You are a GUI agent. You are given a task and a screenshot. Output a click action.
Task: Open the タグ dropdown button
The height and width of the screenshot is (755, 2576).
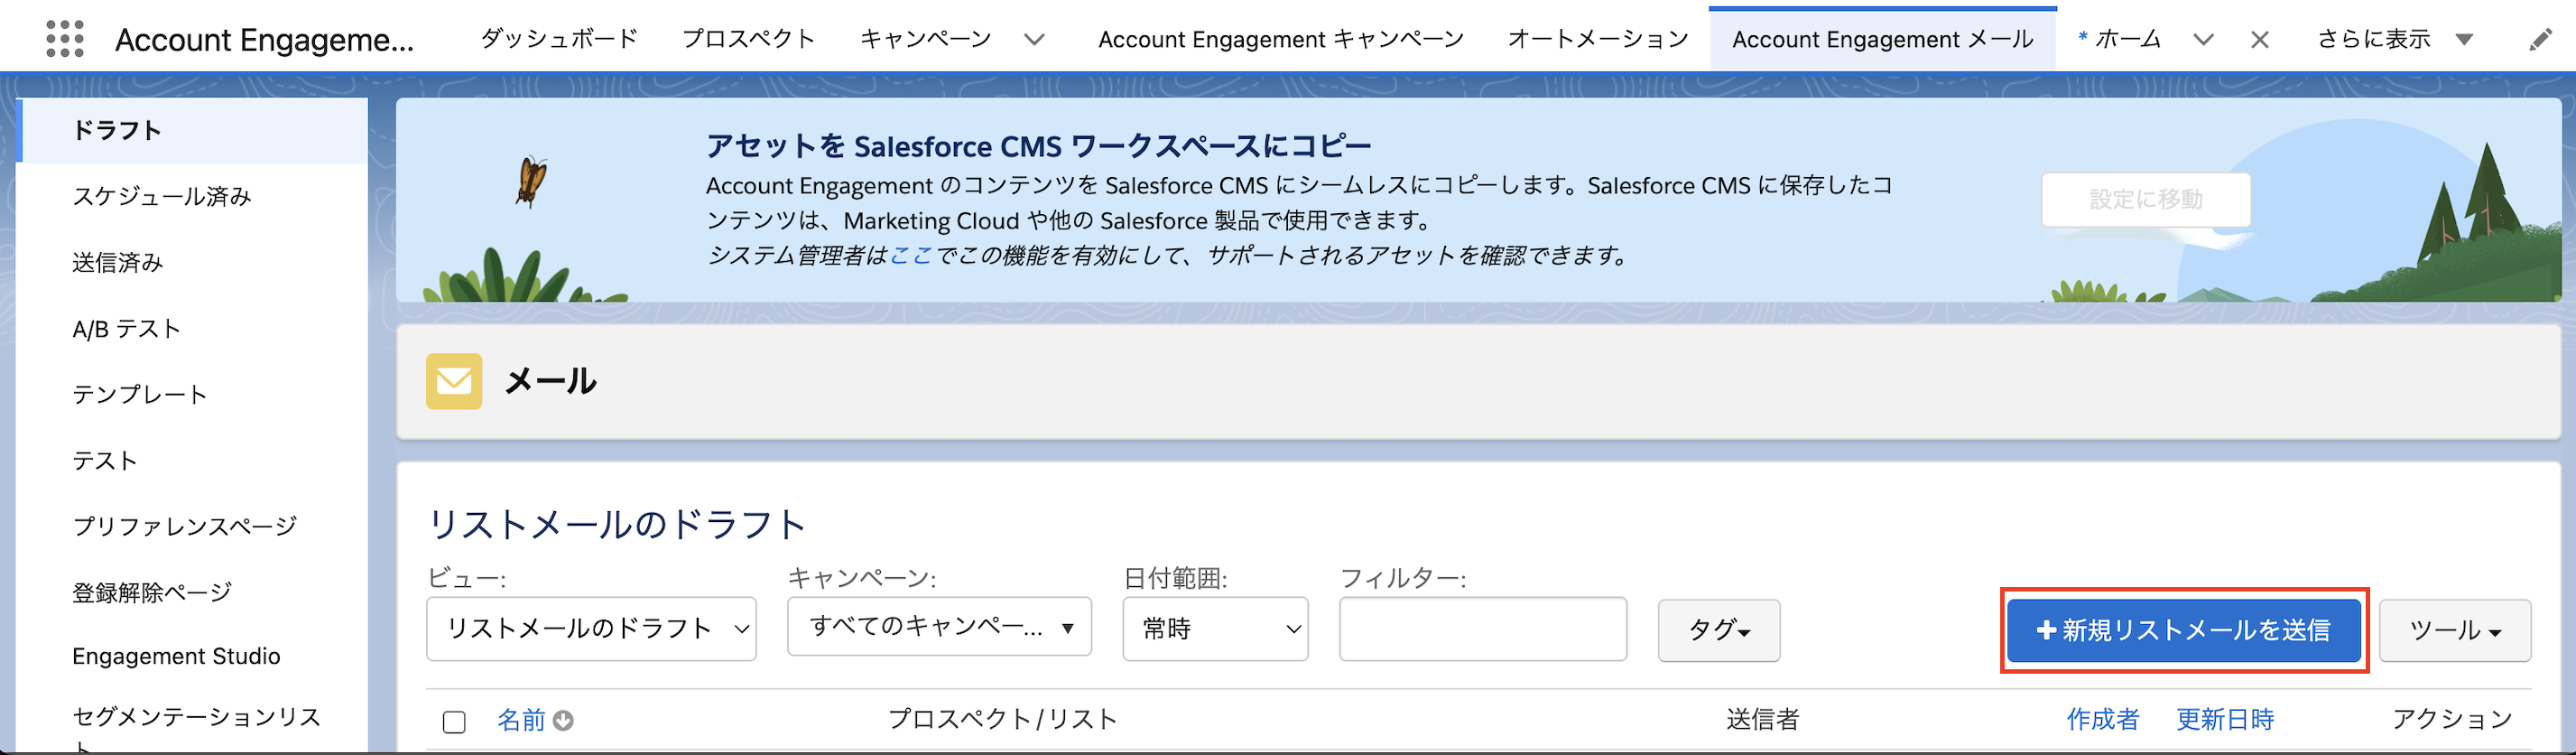tap(1719, 630)
